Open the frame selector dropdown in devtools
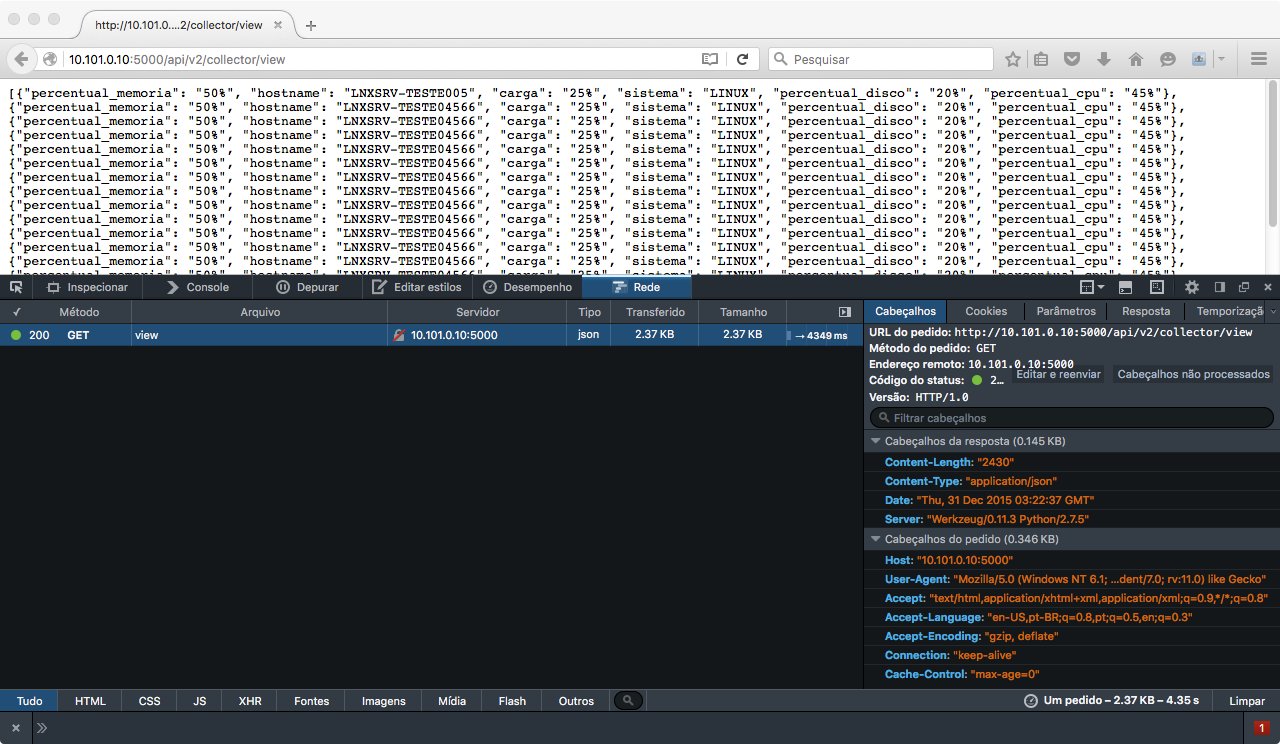This screenshot has height=744, width=1280. (x=1092, y=287)
